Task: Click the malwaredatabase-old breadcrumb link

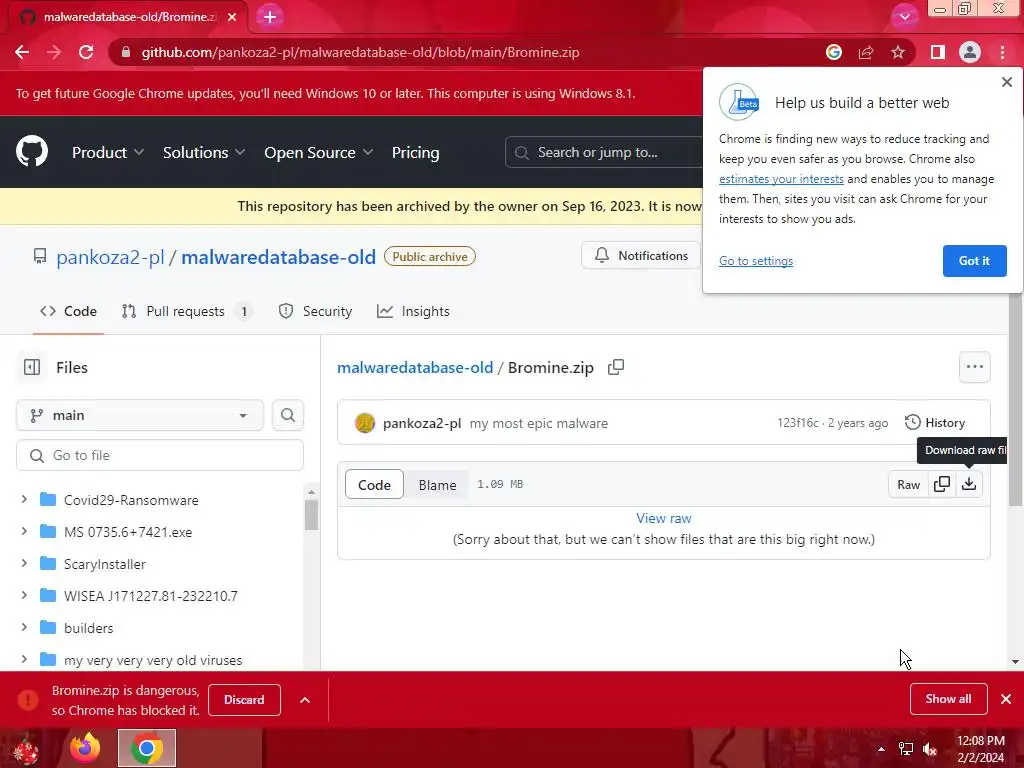Action: [415, 367]
